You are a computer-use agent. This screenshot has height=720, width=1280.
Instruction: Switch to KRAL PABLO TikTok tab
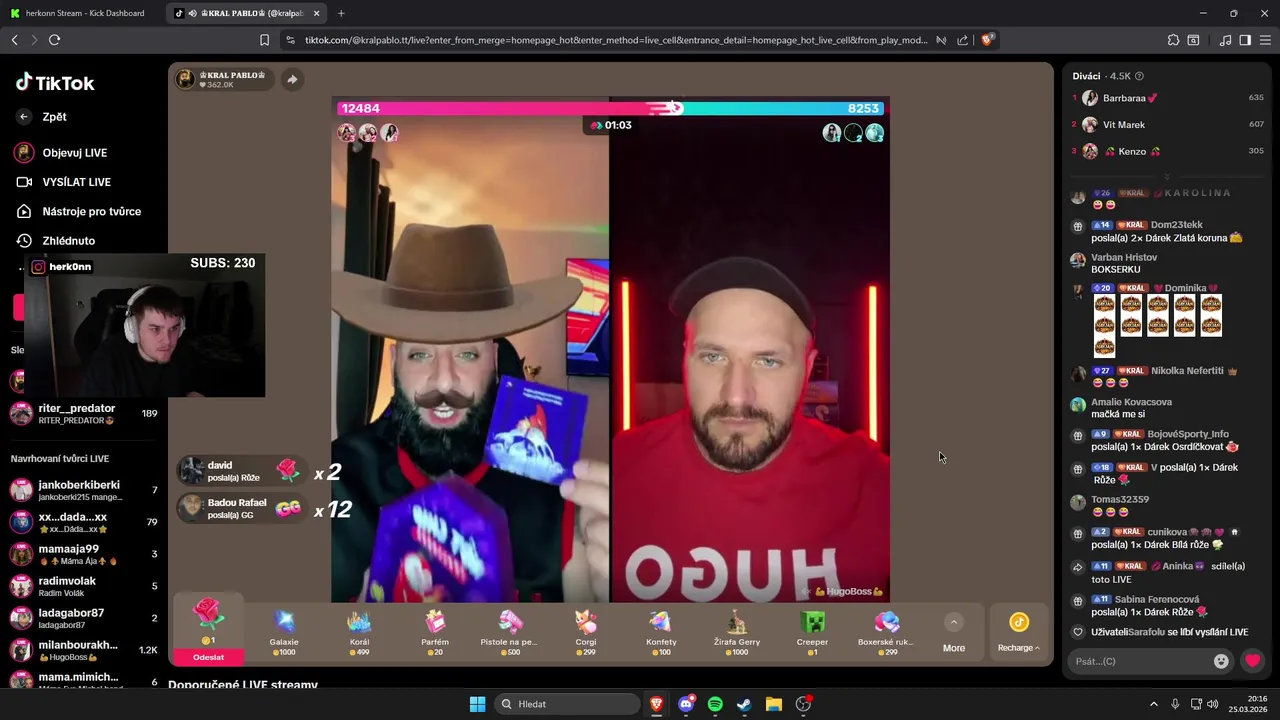(x=248, y=13)
